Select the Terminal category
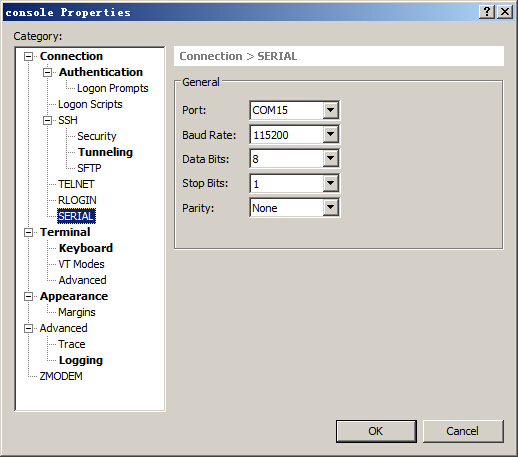This screenshot has height=457, width=518. click(65, 232)
